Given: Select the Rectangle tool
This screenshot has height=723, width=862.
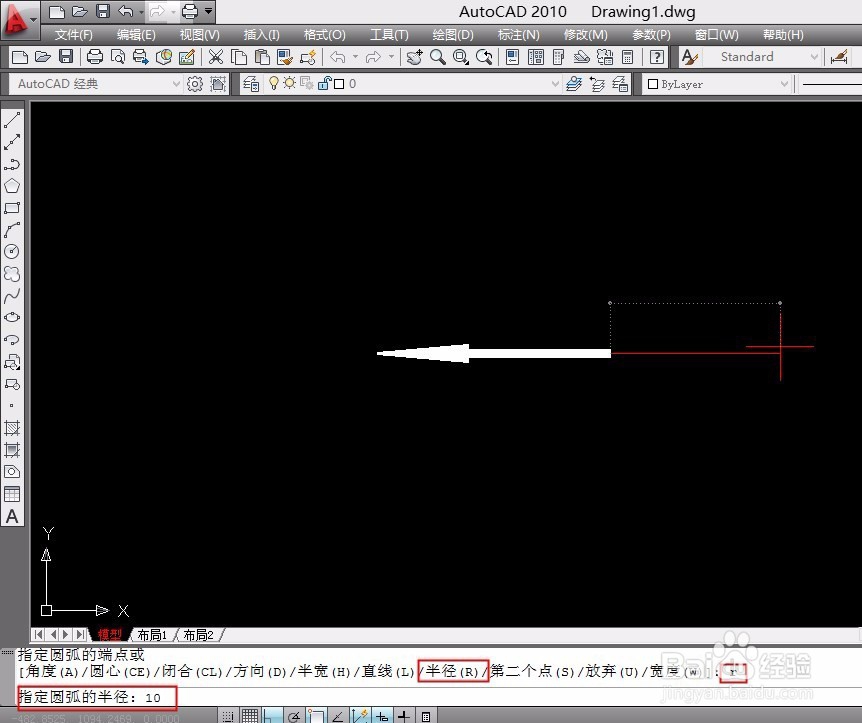Looking at the screenshot, I should 12,208.
